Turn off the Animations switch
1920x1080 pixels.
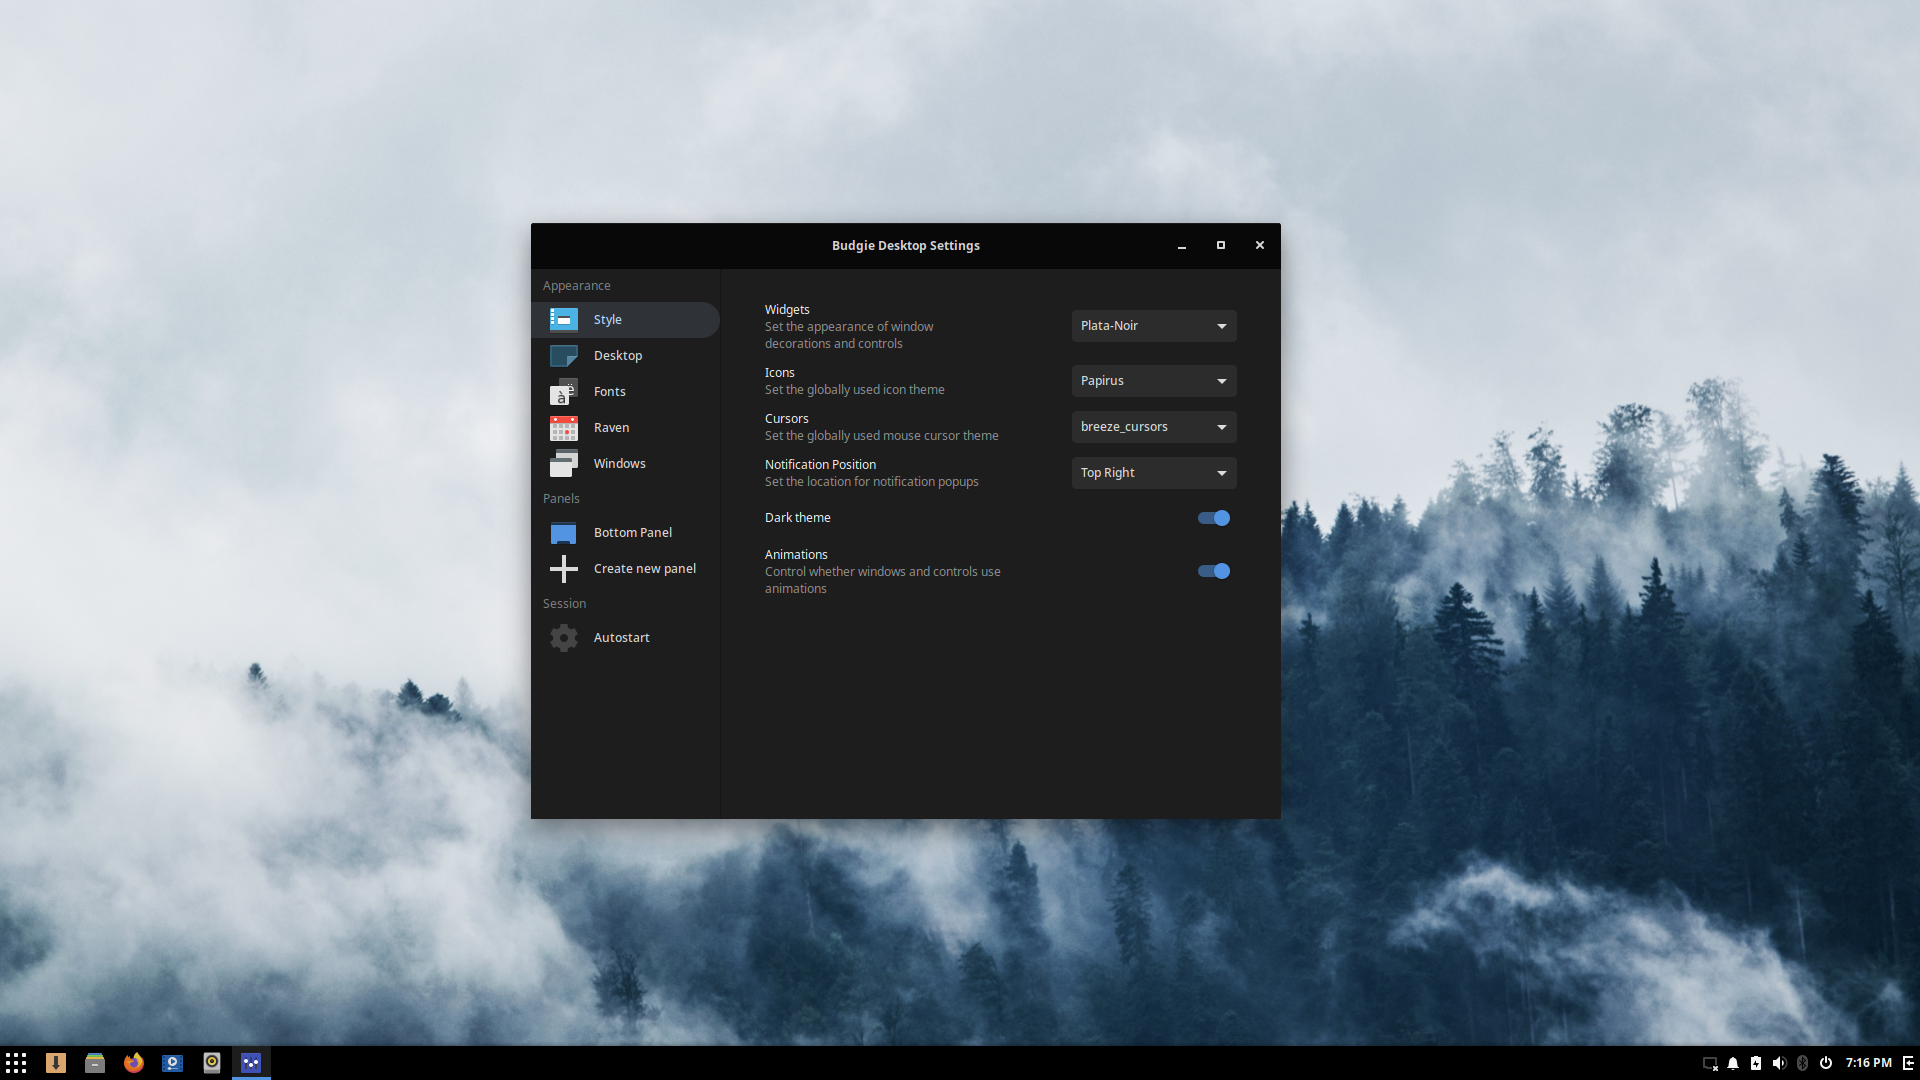coord(1214,571)
